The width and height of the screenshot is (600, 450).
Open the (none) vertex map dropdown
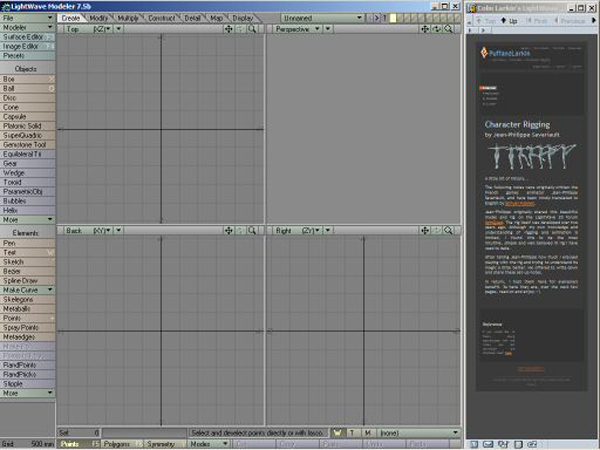[419, 433]
